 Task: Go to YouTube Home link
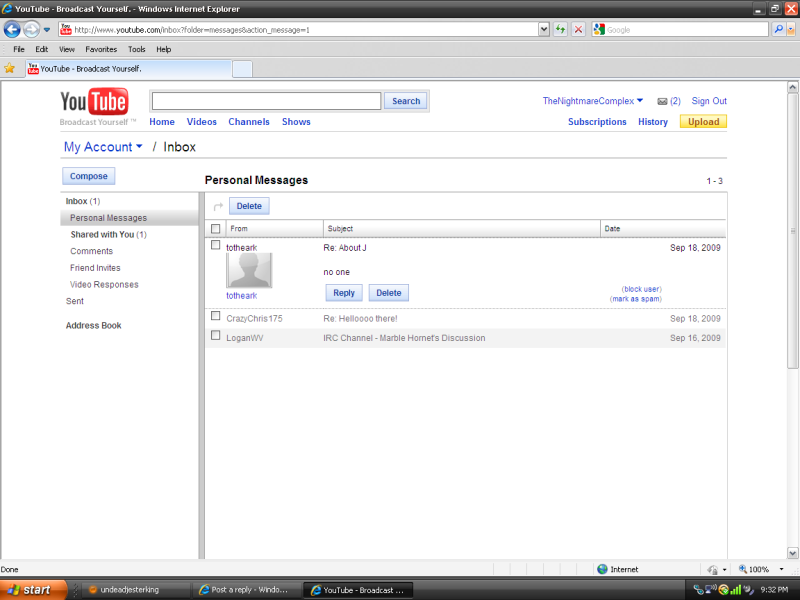[x=162, y=121]
